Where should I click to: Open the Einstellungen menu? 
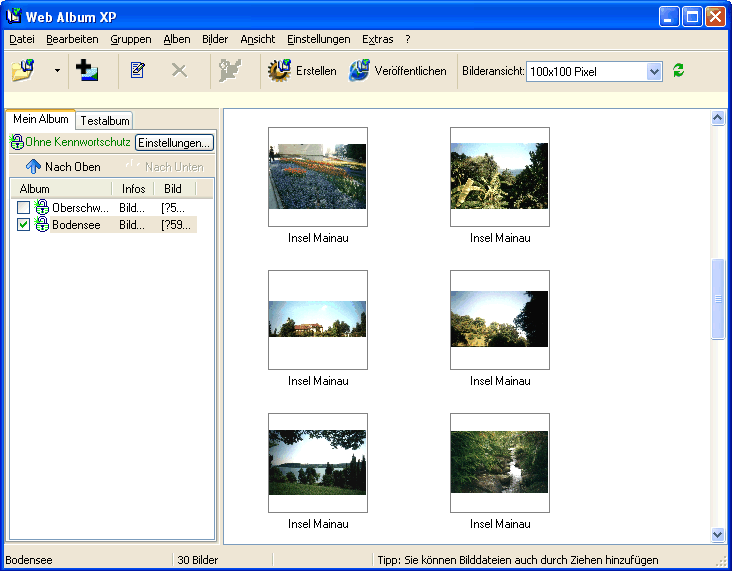(x=318, y=39)
